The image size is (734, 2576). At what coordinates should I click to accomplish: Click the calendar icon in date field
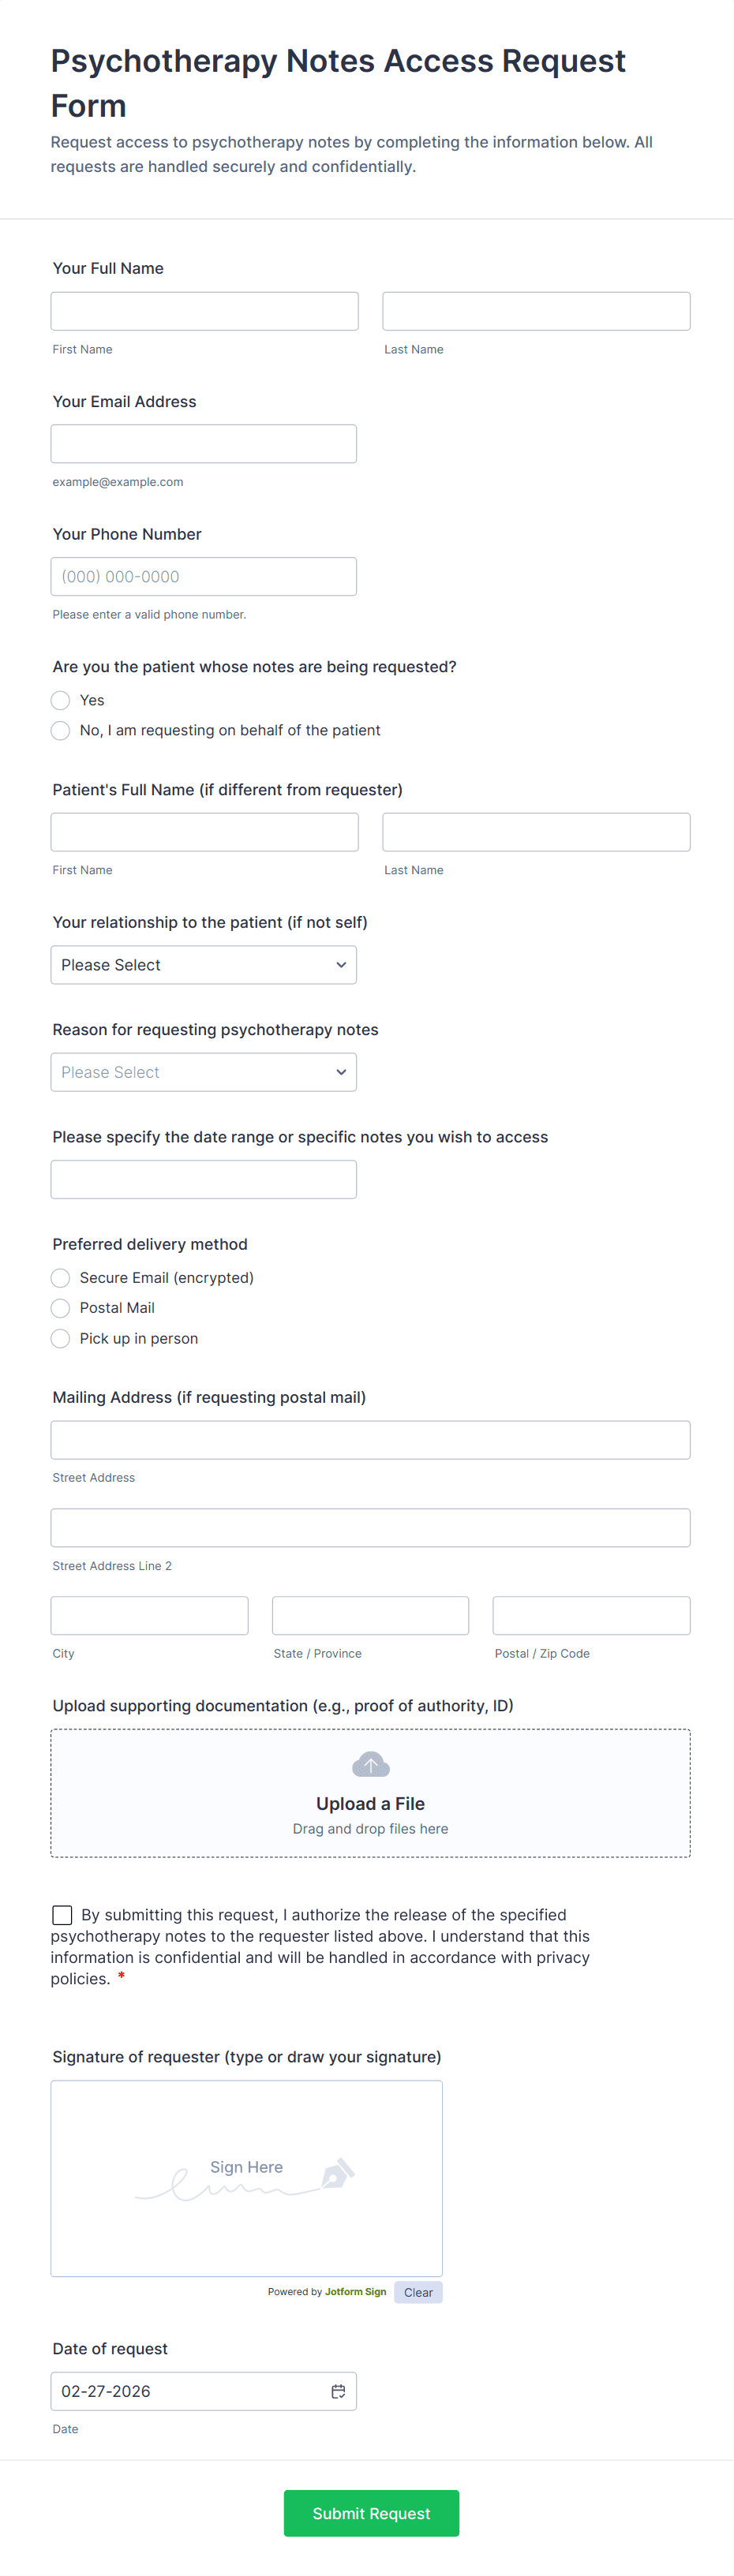coord(338,2390)
